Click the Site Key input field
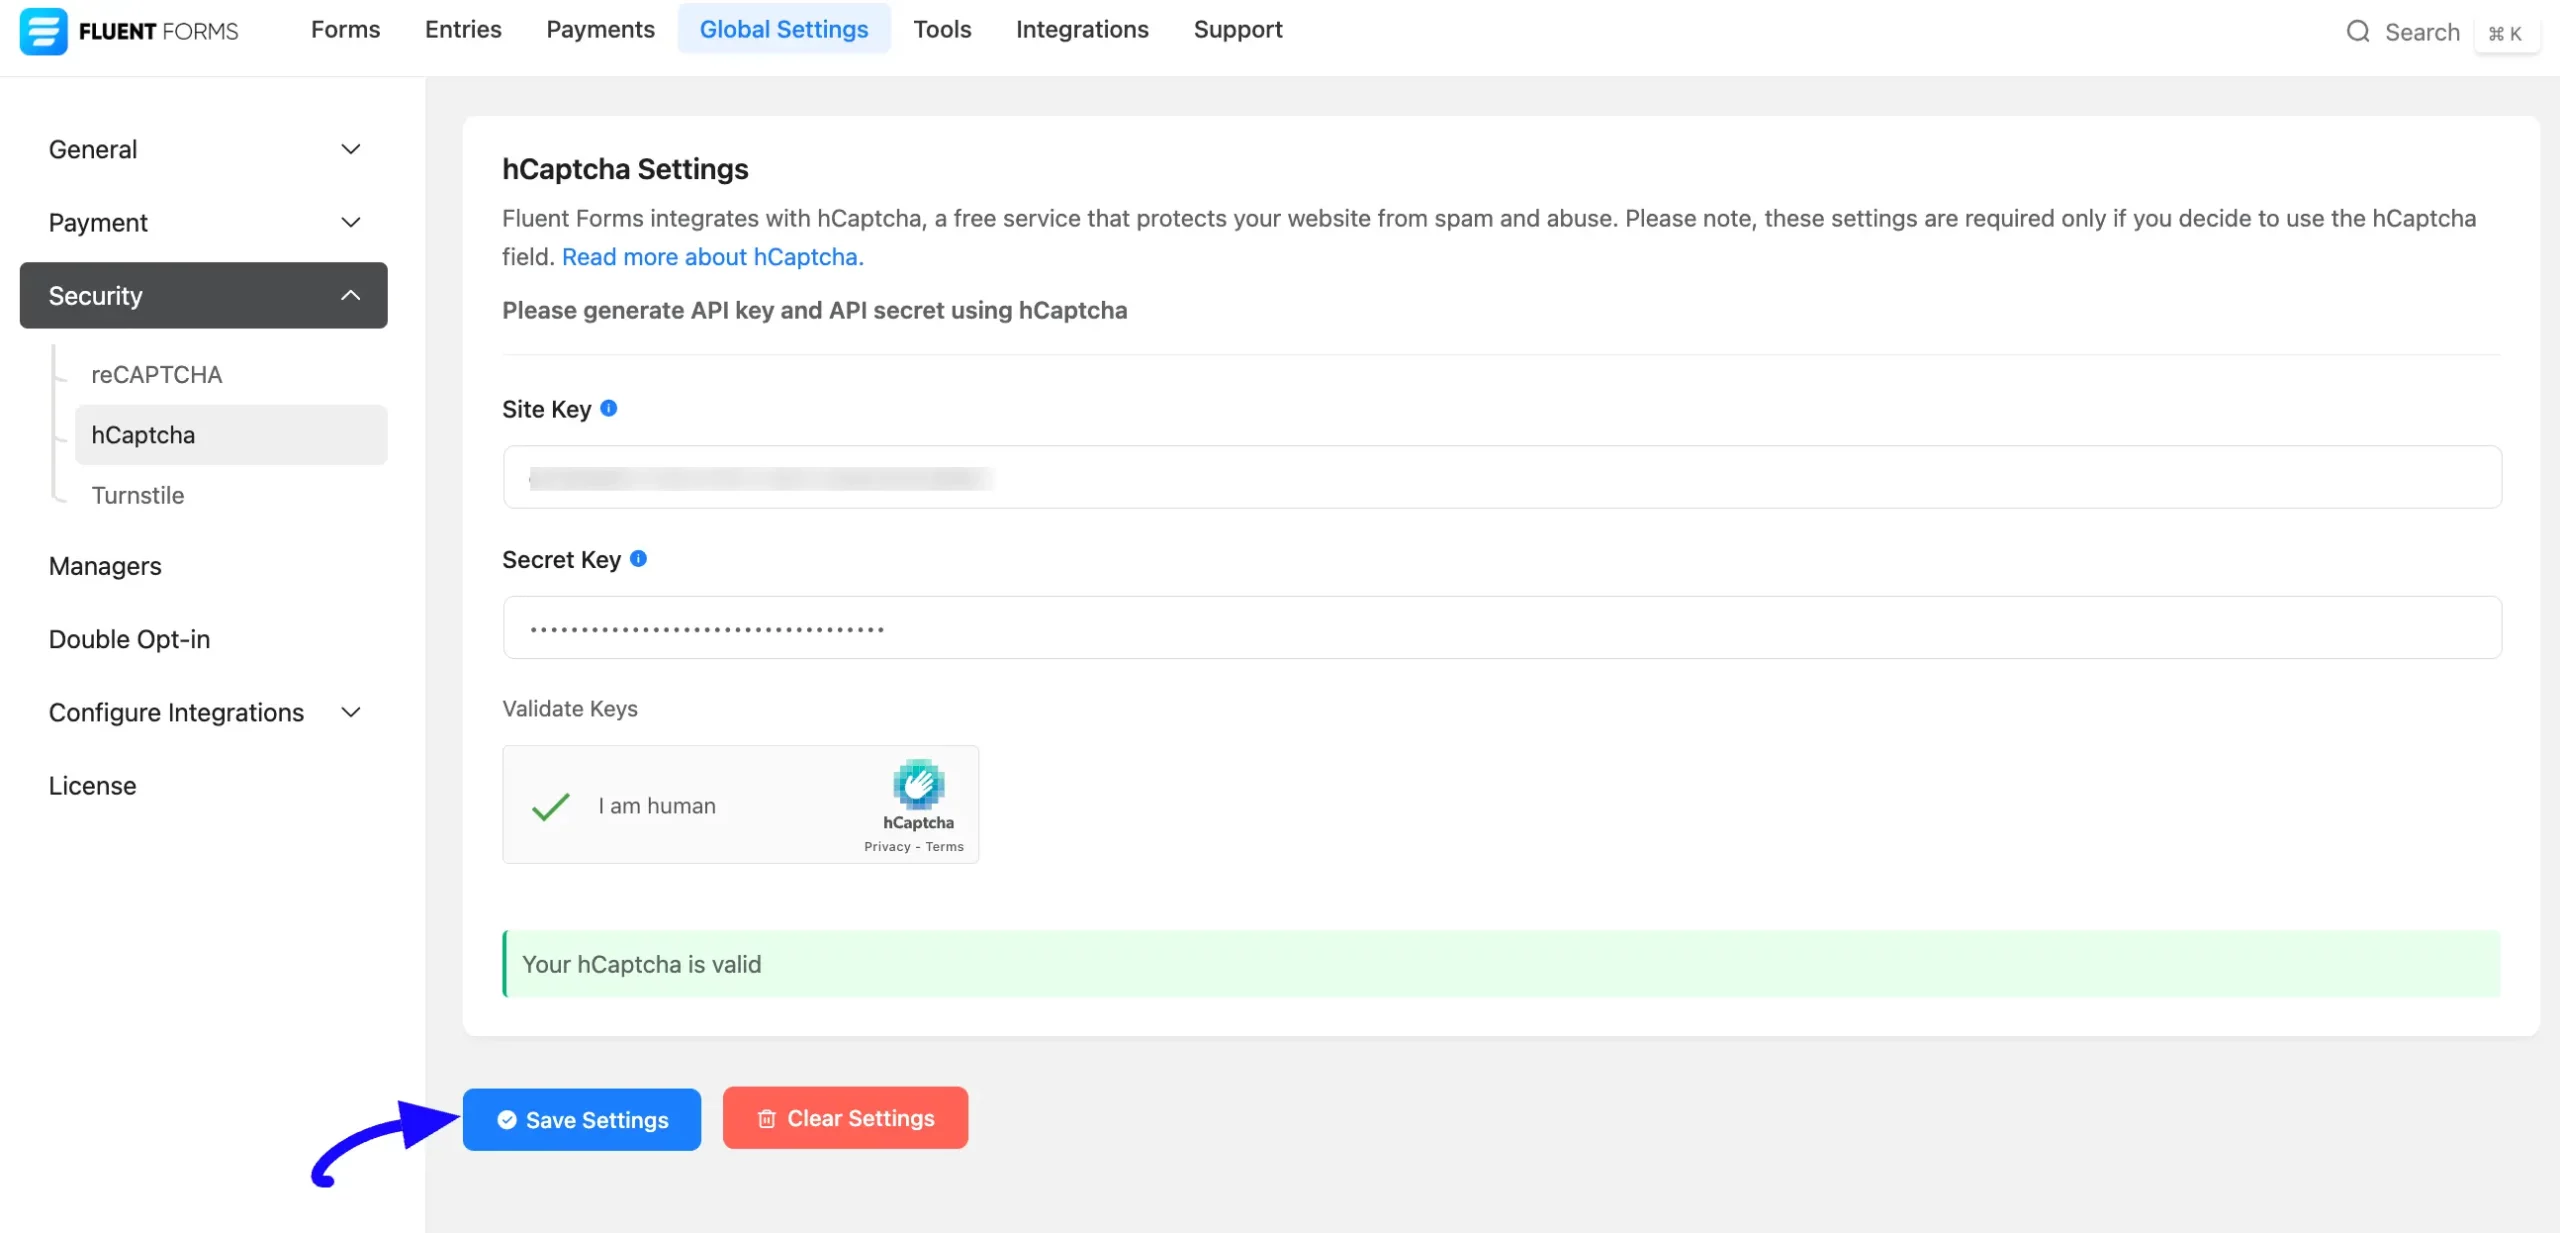2560x1233 pixels. [1502, 477]
